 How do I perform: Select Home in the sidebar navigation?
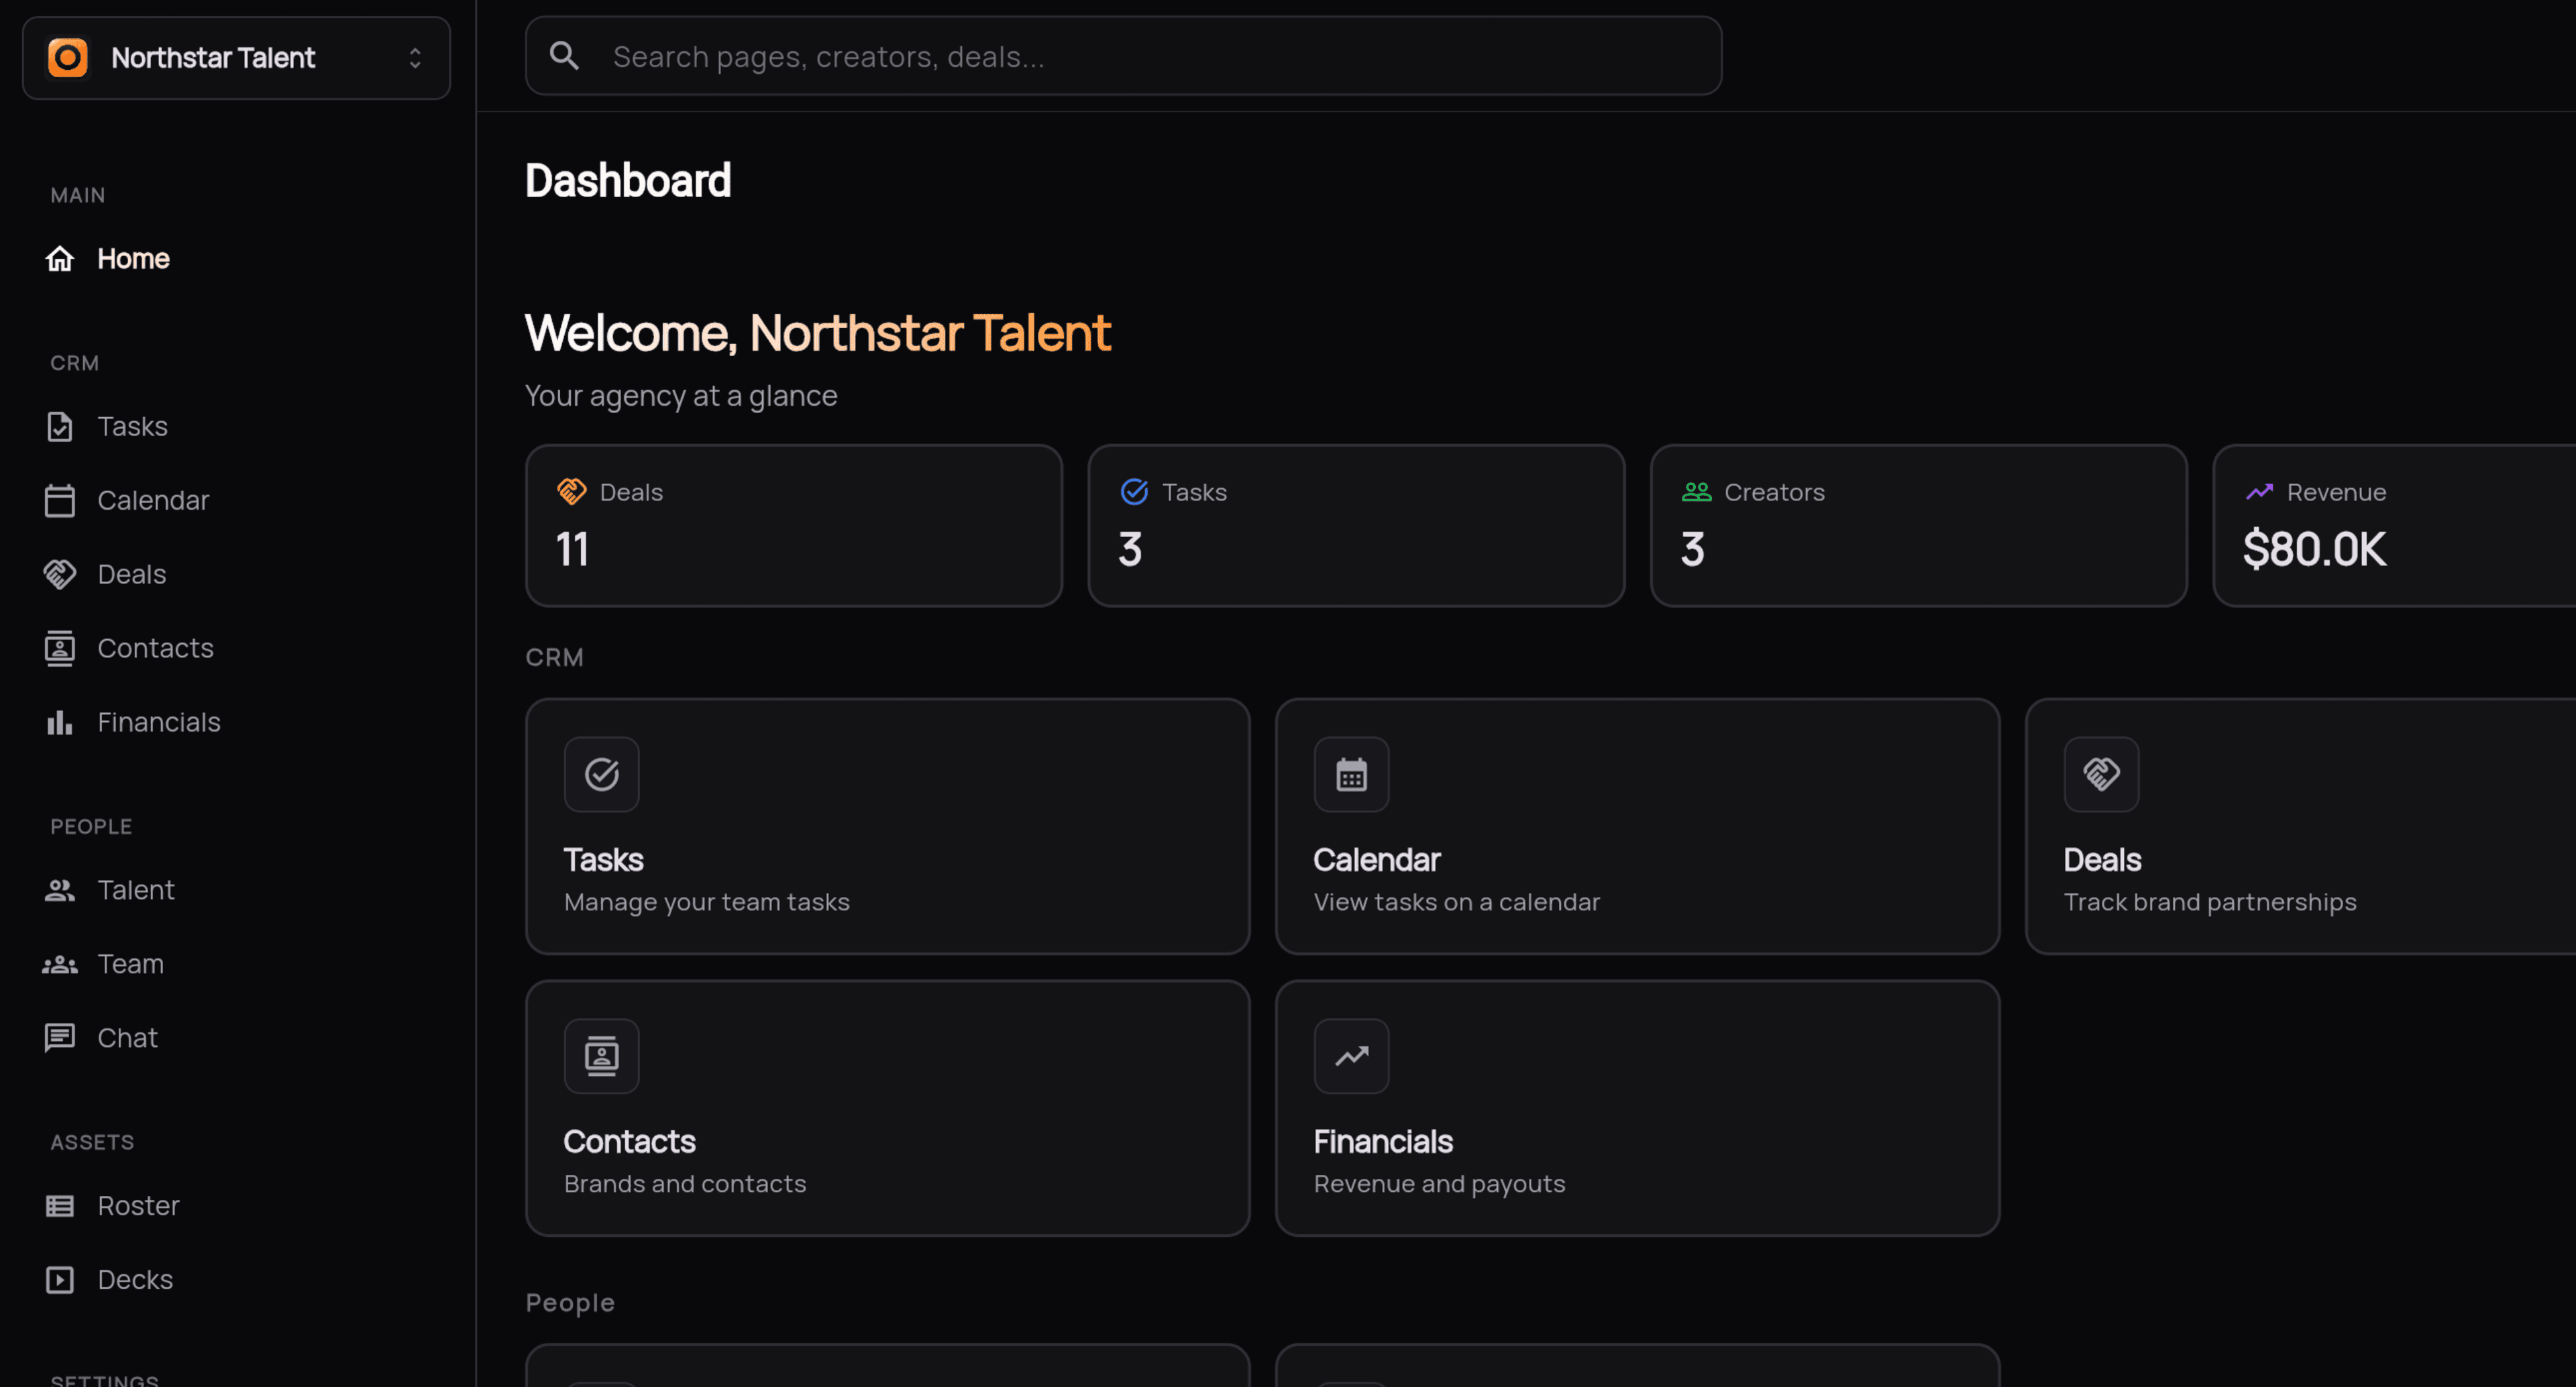coord(132,258)
